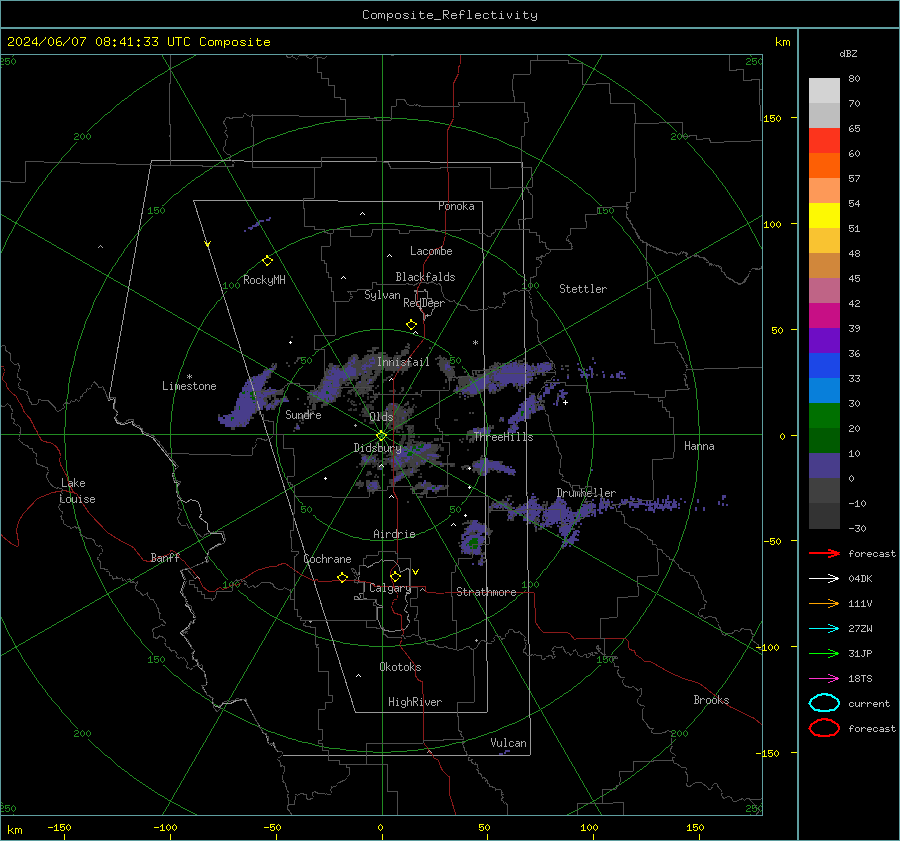900x841 pixels.
Task: Click the Lacombe city label
Action: tap(431, 251)
